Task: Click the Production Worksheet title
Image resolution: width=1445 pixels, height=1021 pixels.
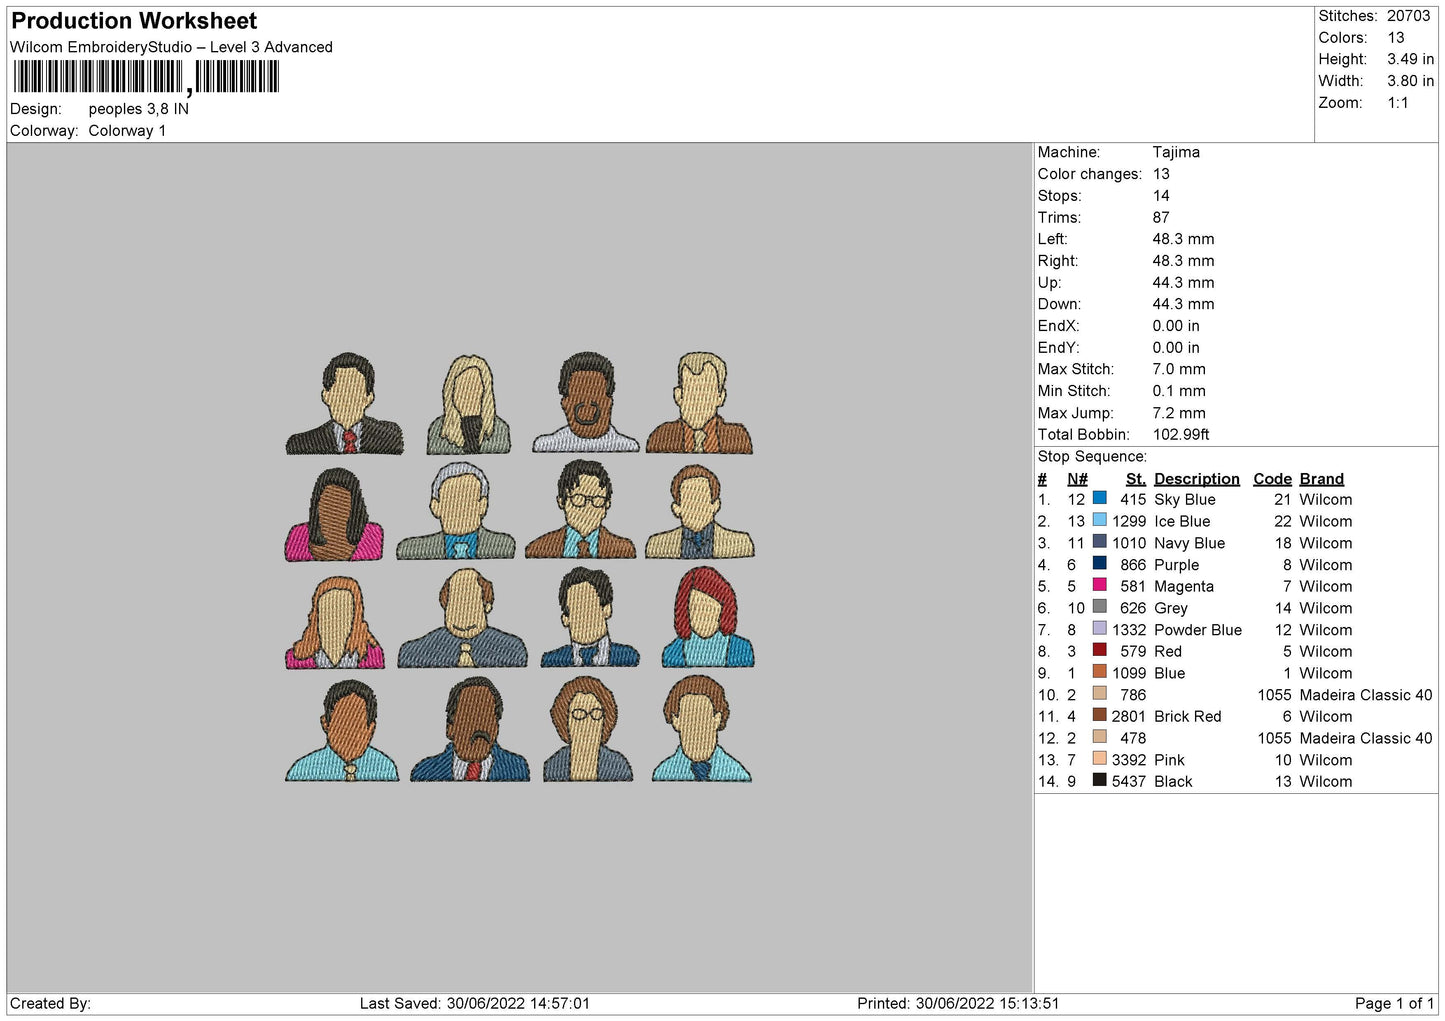Action: click(134, 21)
